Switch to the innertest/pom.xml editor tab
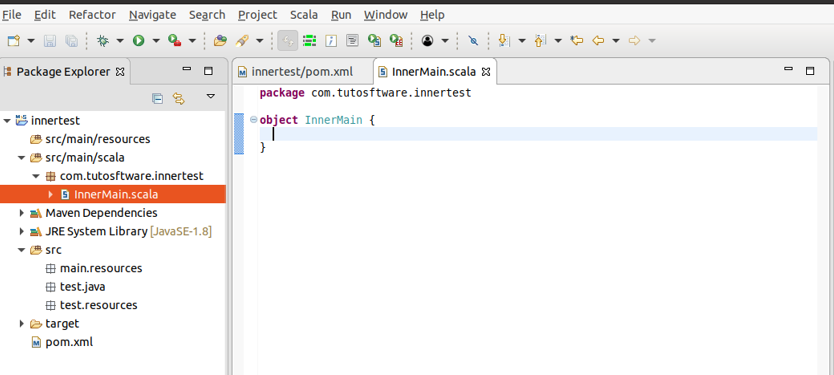This screenshot has height=375, width=834. (x=302, y=72)
